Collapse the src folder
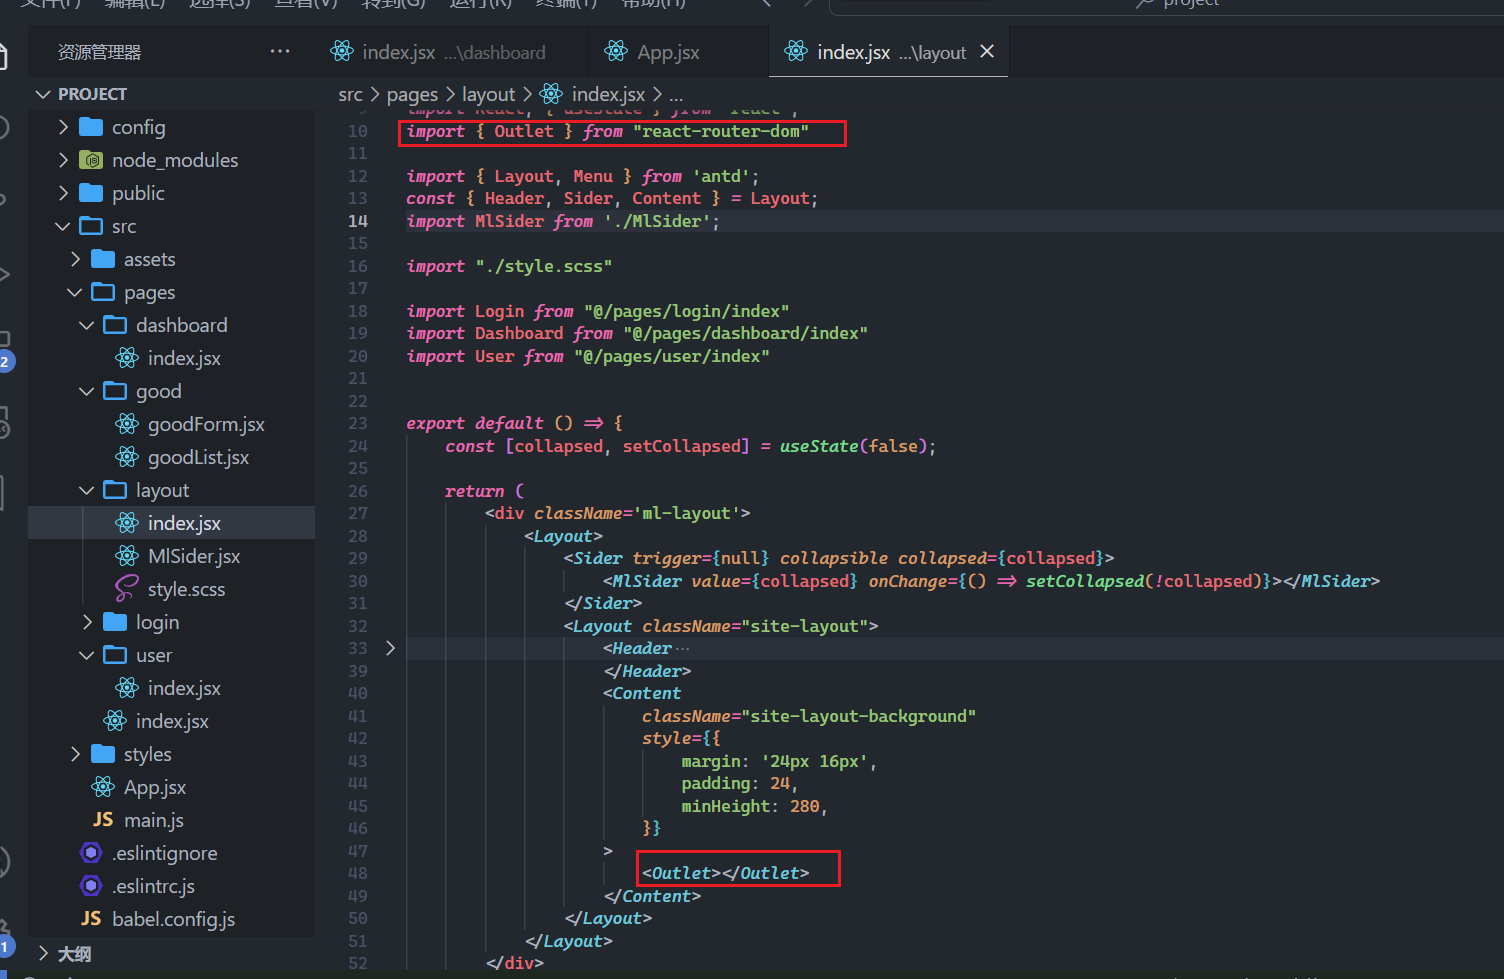 pos(63,226)
